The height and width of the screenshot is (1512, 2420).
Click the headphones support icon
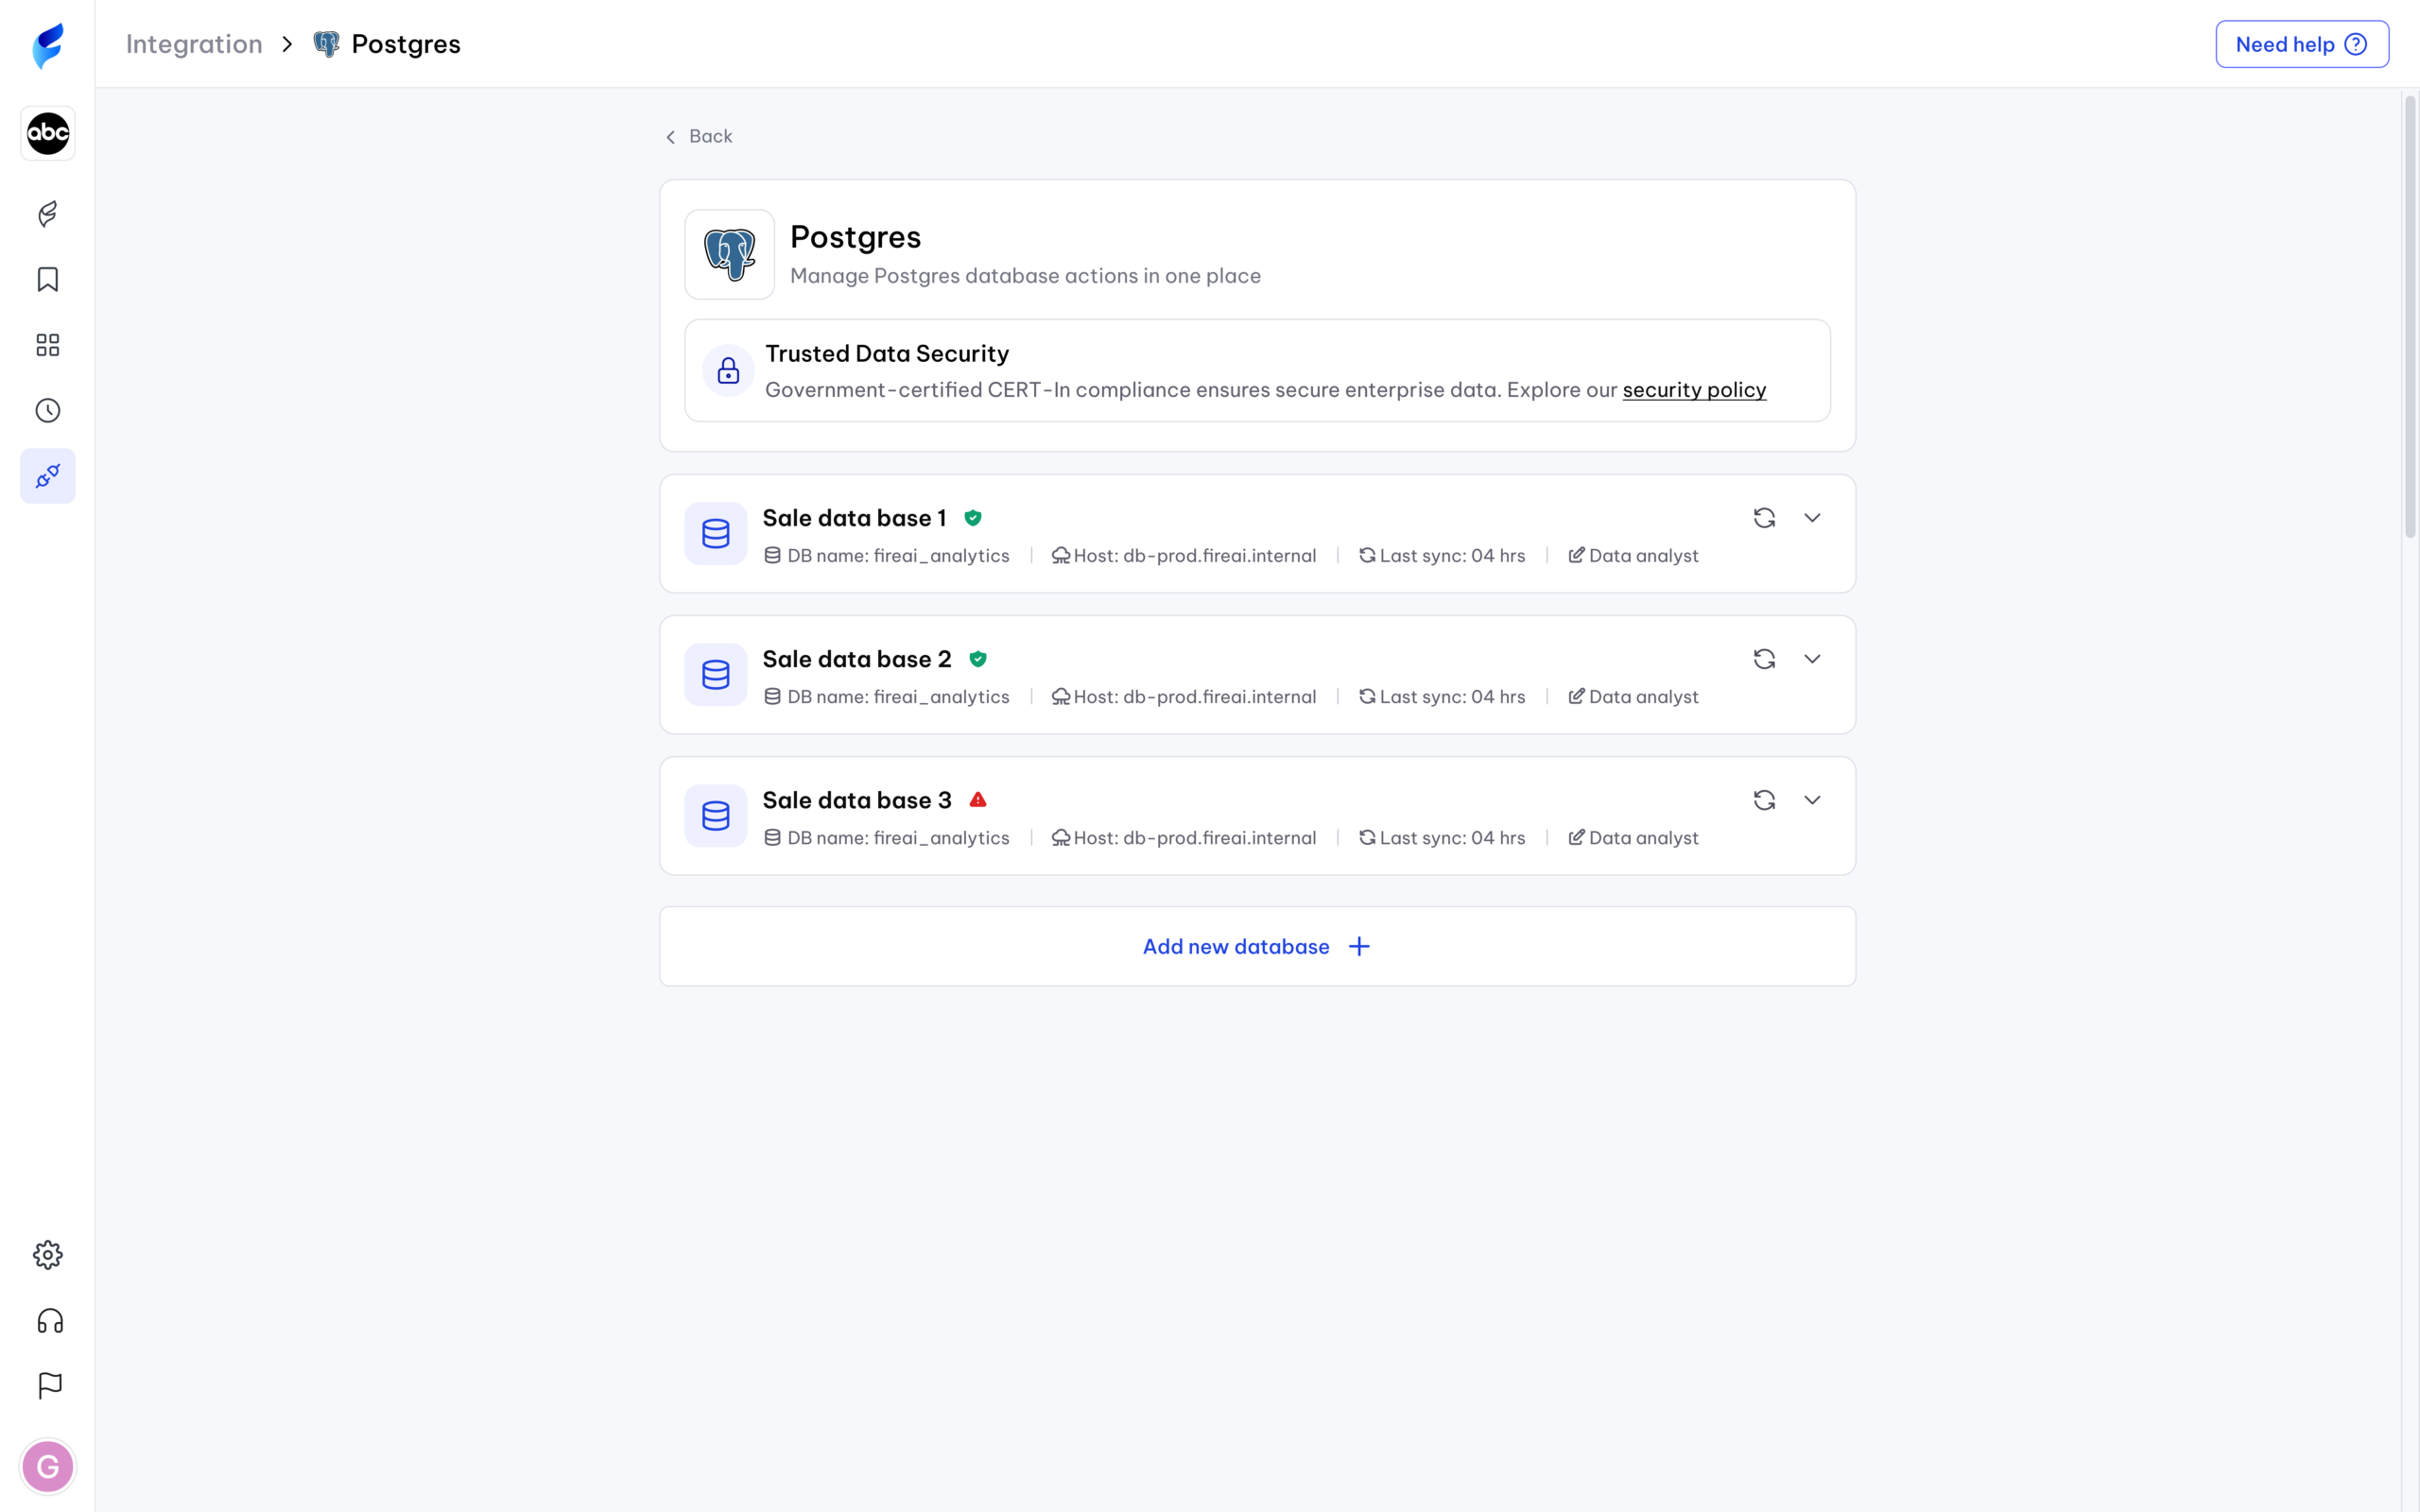coord(49,1320)
